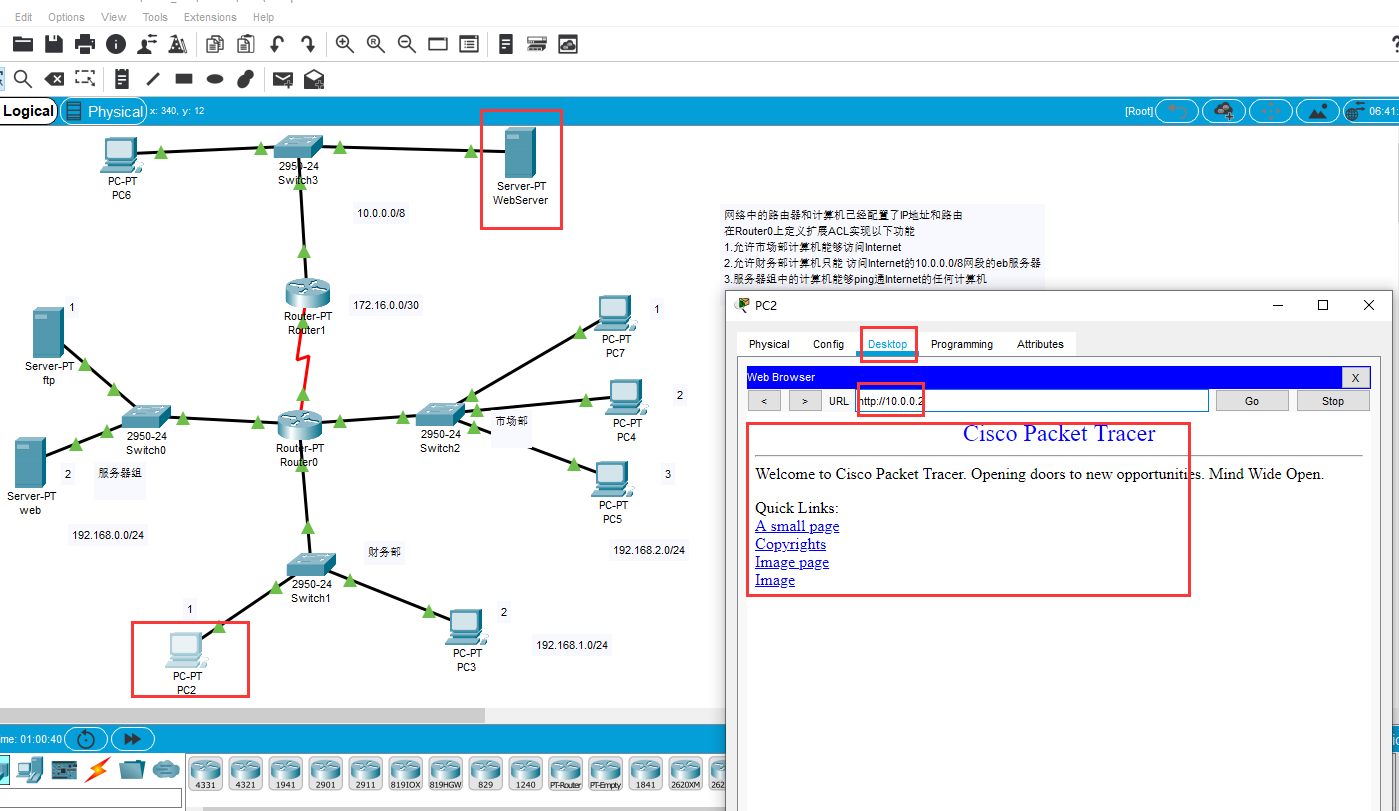Click the Go button in Web Browser

pyautogui.click(x=1252, y=401)
